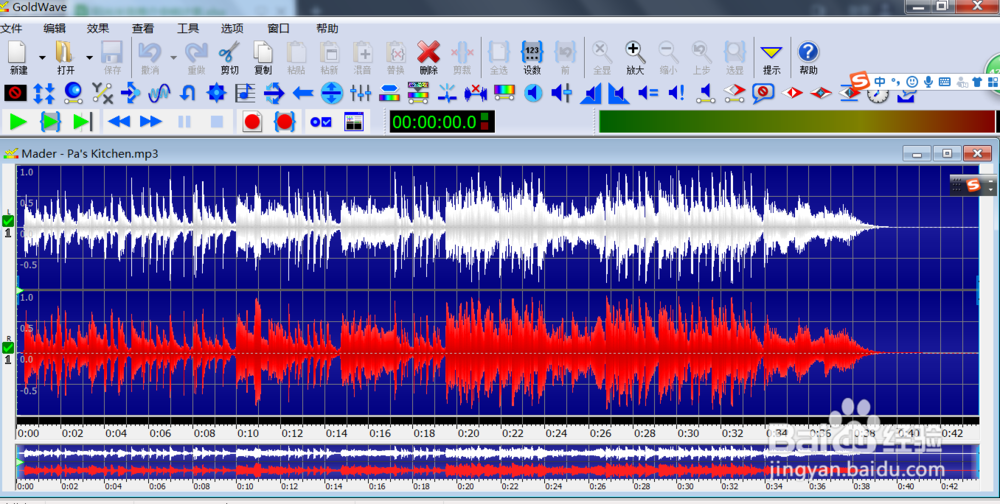Click the Doppler blue up-down arrows icon
The image size is (1000, 504).
point(44,93)
